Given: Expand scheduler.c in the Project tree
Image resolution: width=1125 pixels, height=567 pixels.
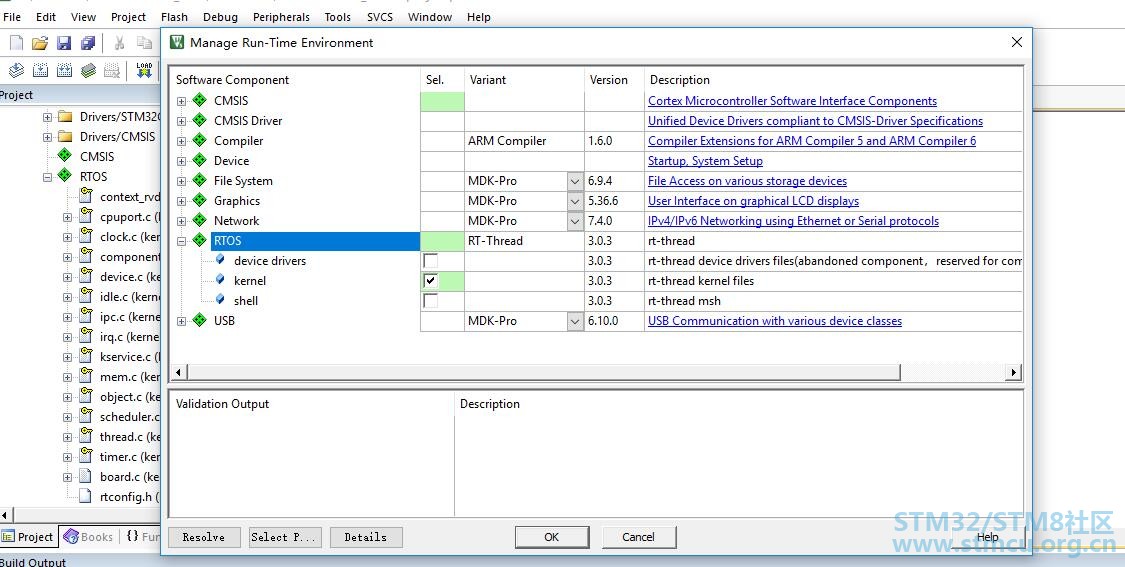Looking at the screenshot, I should [67, 417].
